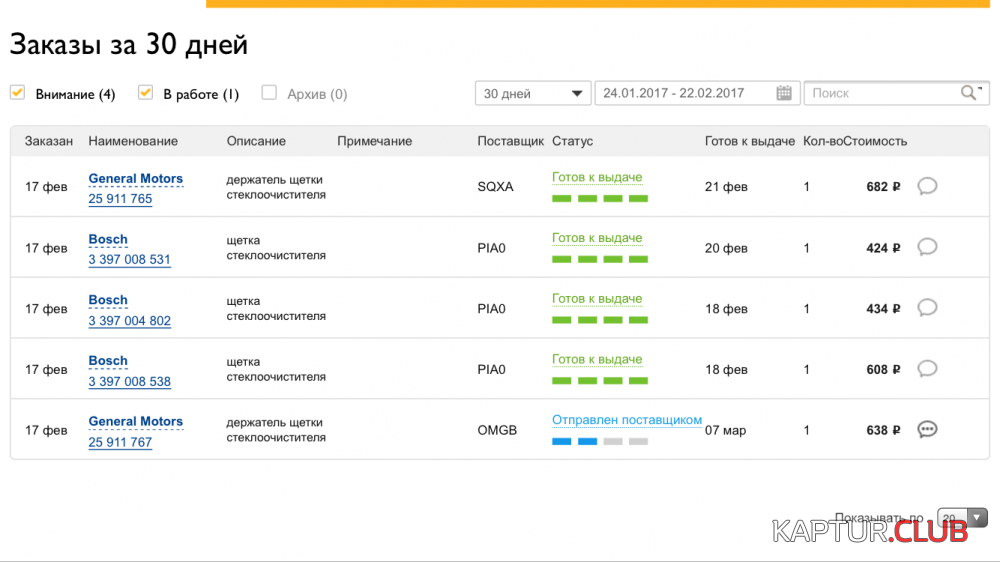Click the Примечание column header
The height and width of the screenshot is (562, 1000).
(x=374, y=141)
